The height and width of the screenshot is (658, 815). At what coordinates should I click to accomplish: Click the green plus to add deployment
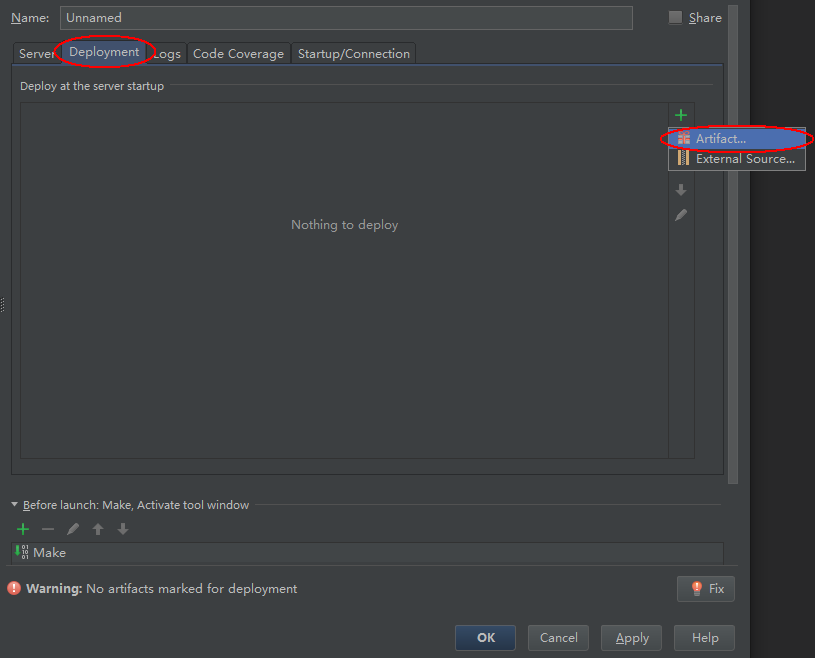(681, 114)
